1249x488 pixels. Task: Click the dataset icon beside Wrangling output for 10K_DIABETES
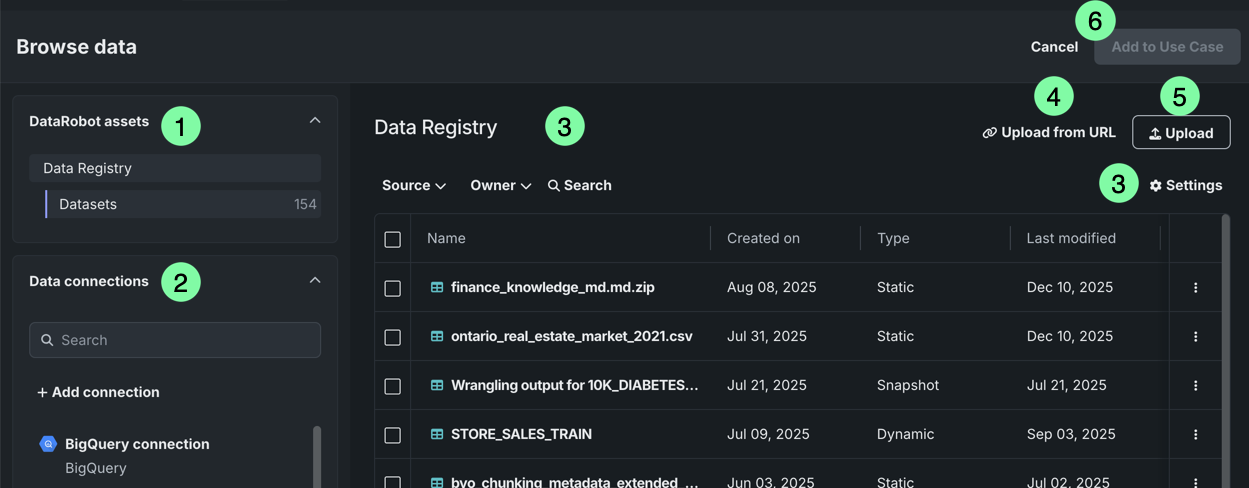[437, 385]
